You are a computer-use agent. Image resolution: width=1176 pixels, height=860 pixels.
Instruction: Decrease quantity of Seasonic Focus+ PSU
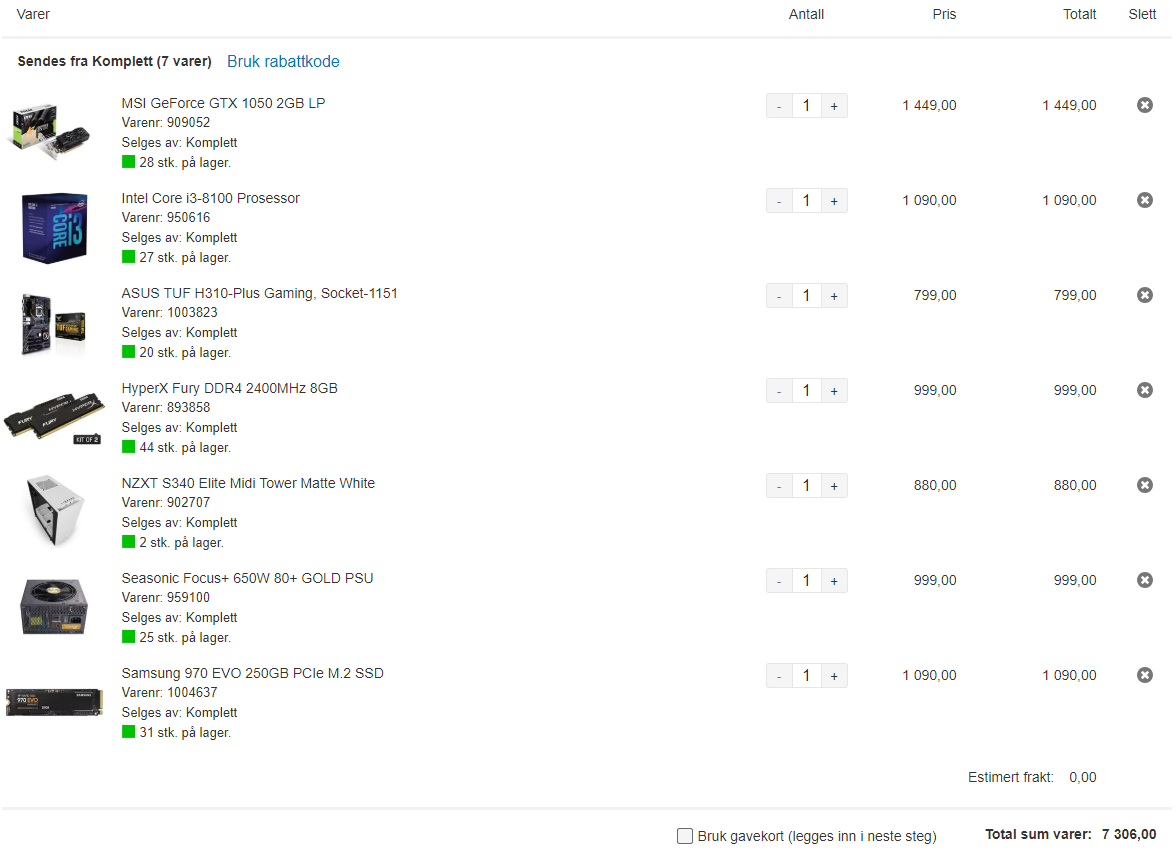click(x=779, y=581)
